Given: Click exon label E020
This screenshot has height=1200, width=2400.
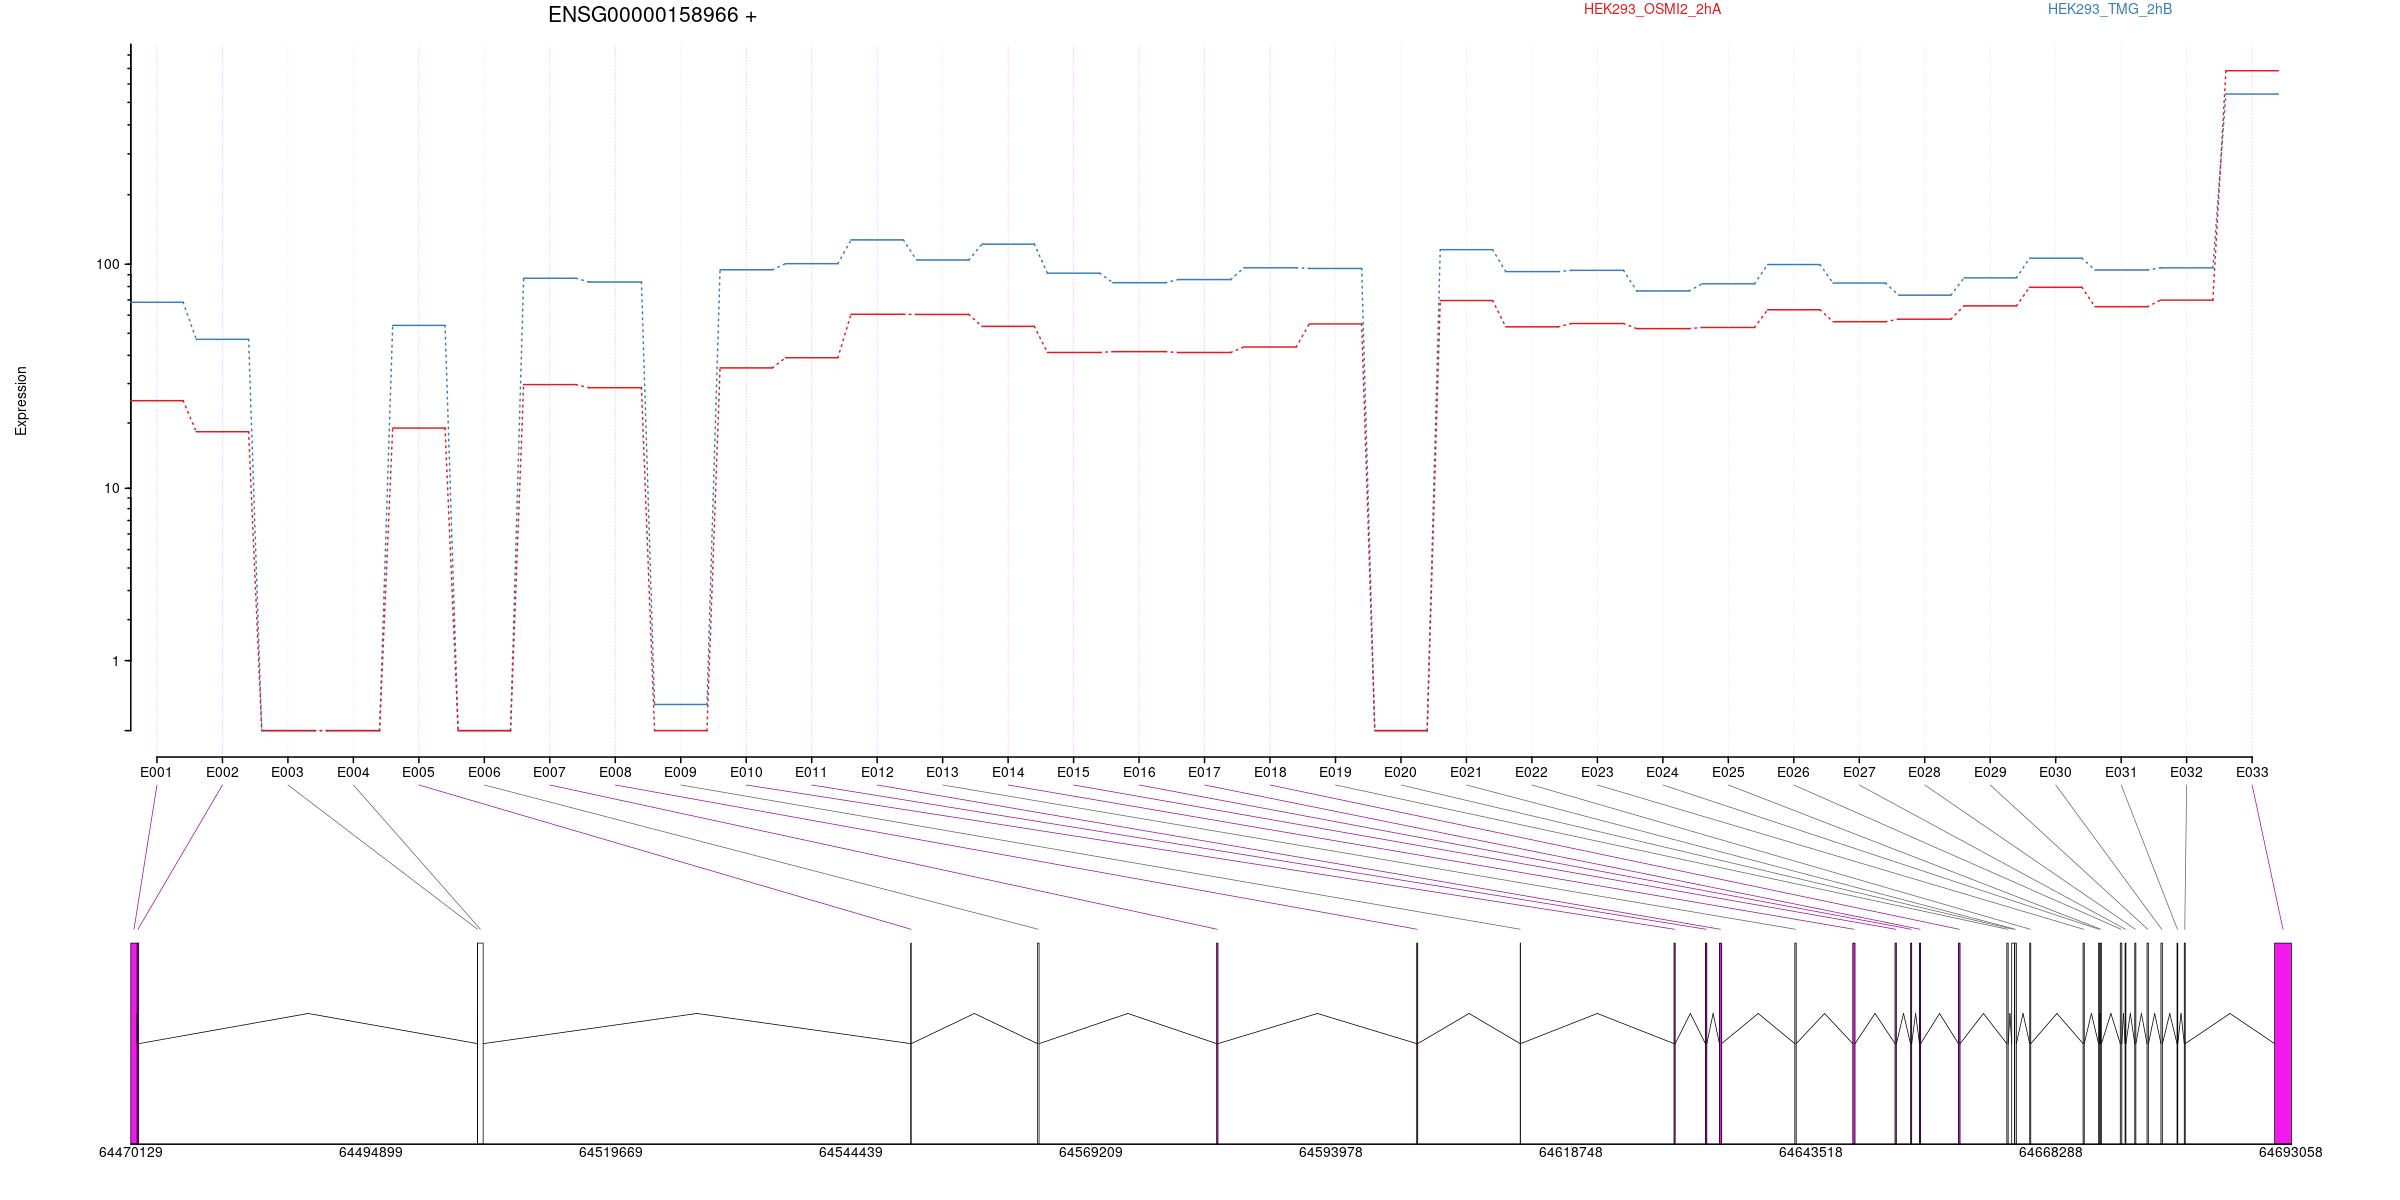Looking at the screenshot, I should [x=1400, y=772].
